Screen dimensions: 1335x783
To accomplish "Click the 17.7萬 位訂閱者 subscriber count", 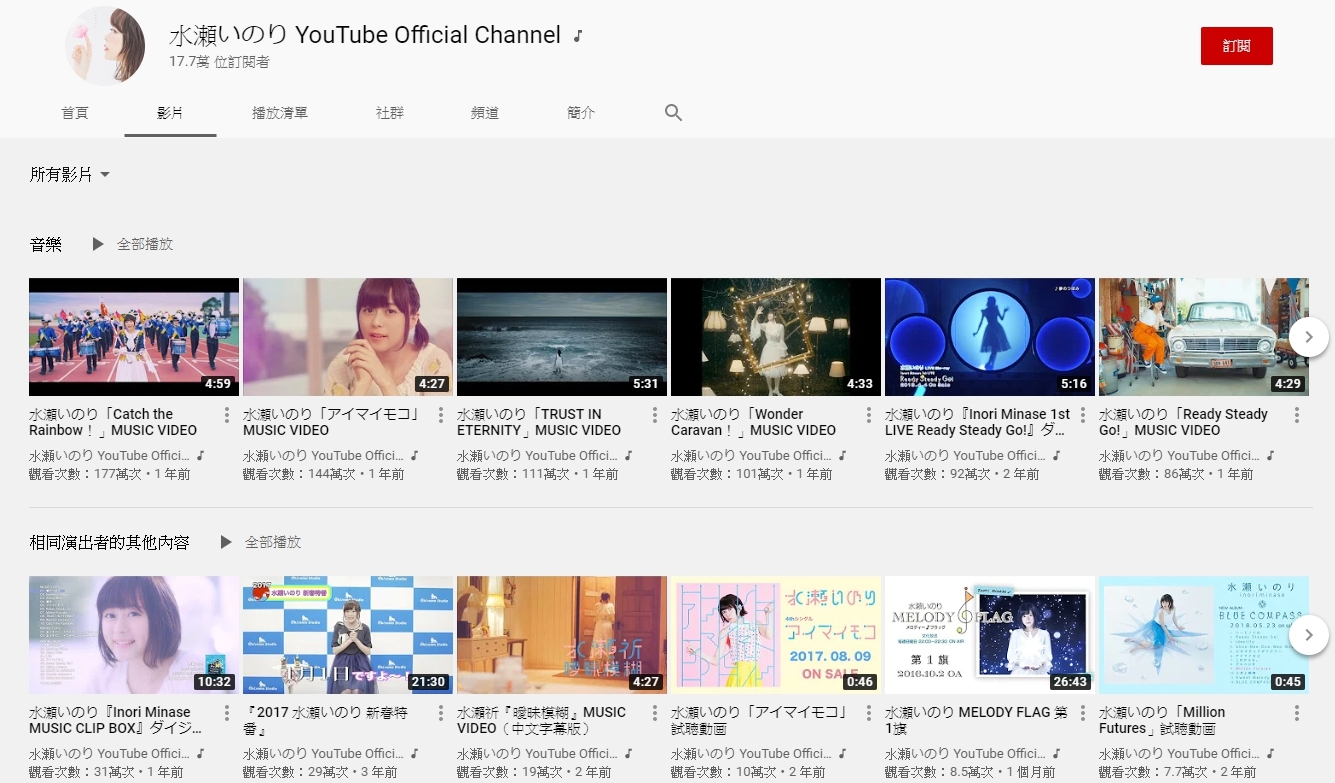I will coord(219,62).
